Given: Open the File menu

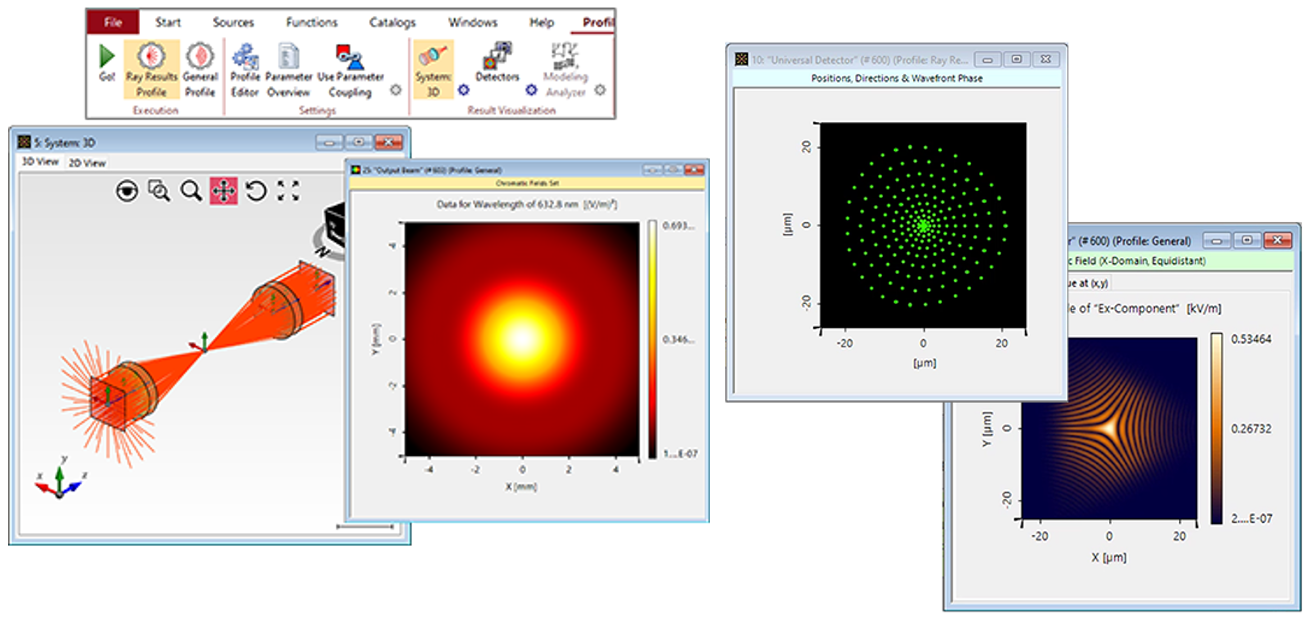Looking at the screenshot, I should pos(113,22).
